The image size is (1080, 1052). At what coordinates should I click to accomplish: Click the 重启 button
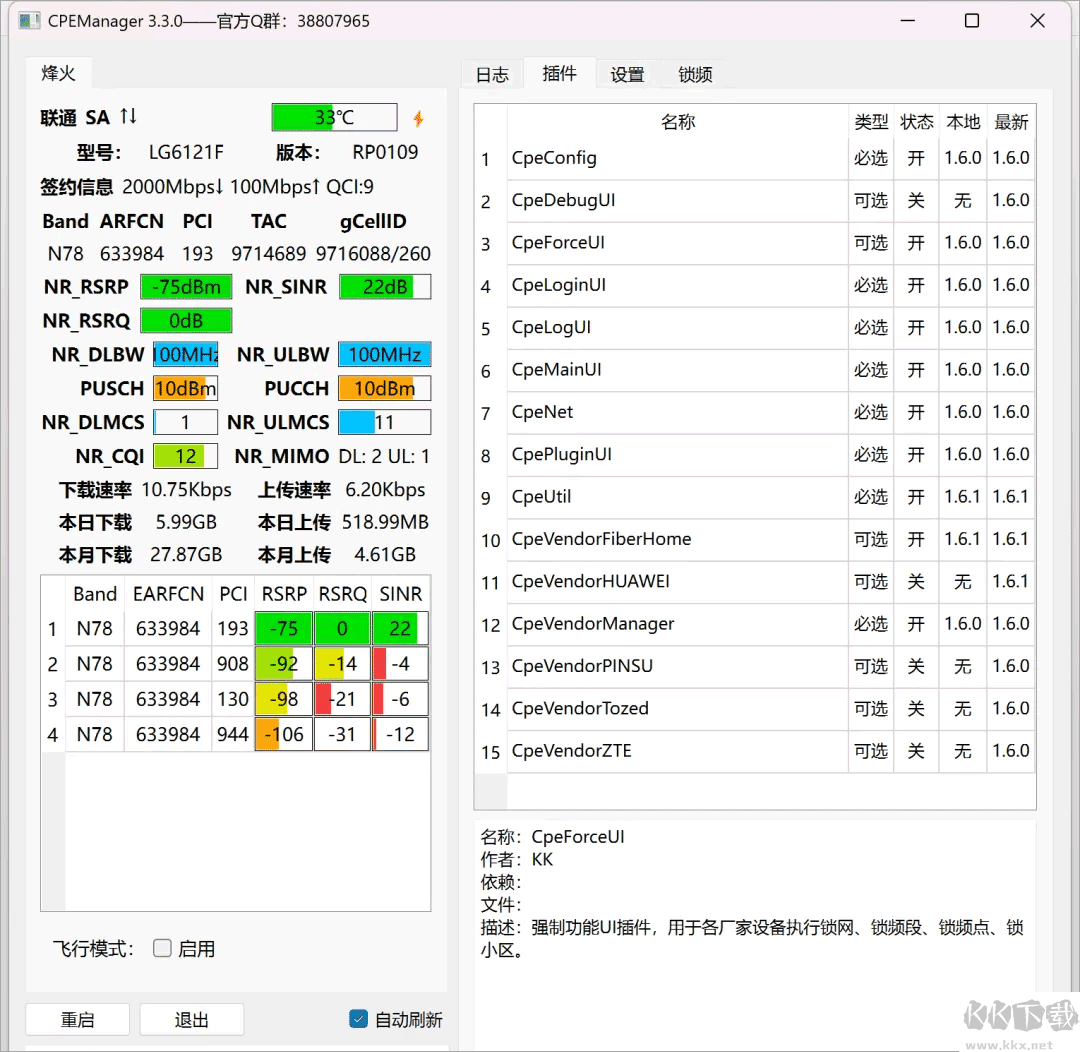pos(77,1019)
